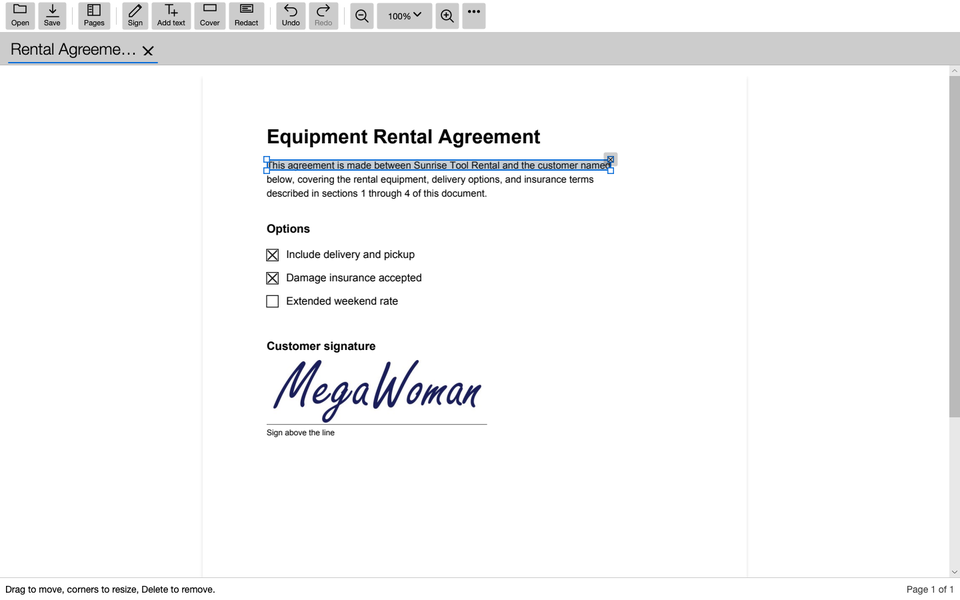Choose the Redact tool
Image resolution: width=960 pixels, height=600 pixels.
[x=246, y=15]
